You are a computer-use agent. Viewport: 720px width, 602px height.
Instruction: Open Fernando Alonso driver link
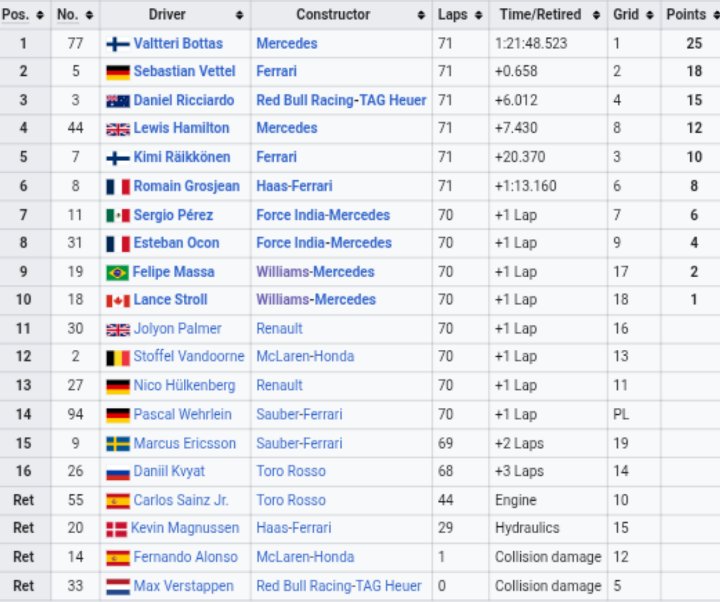tap(186, 557)
